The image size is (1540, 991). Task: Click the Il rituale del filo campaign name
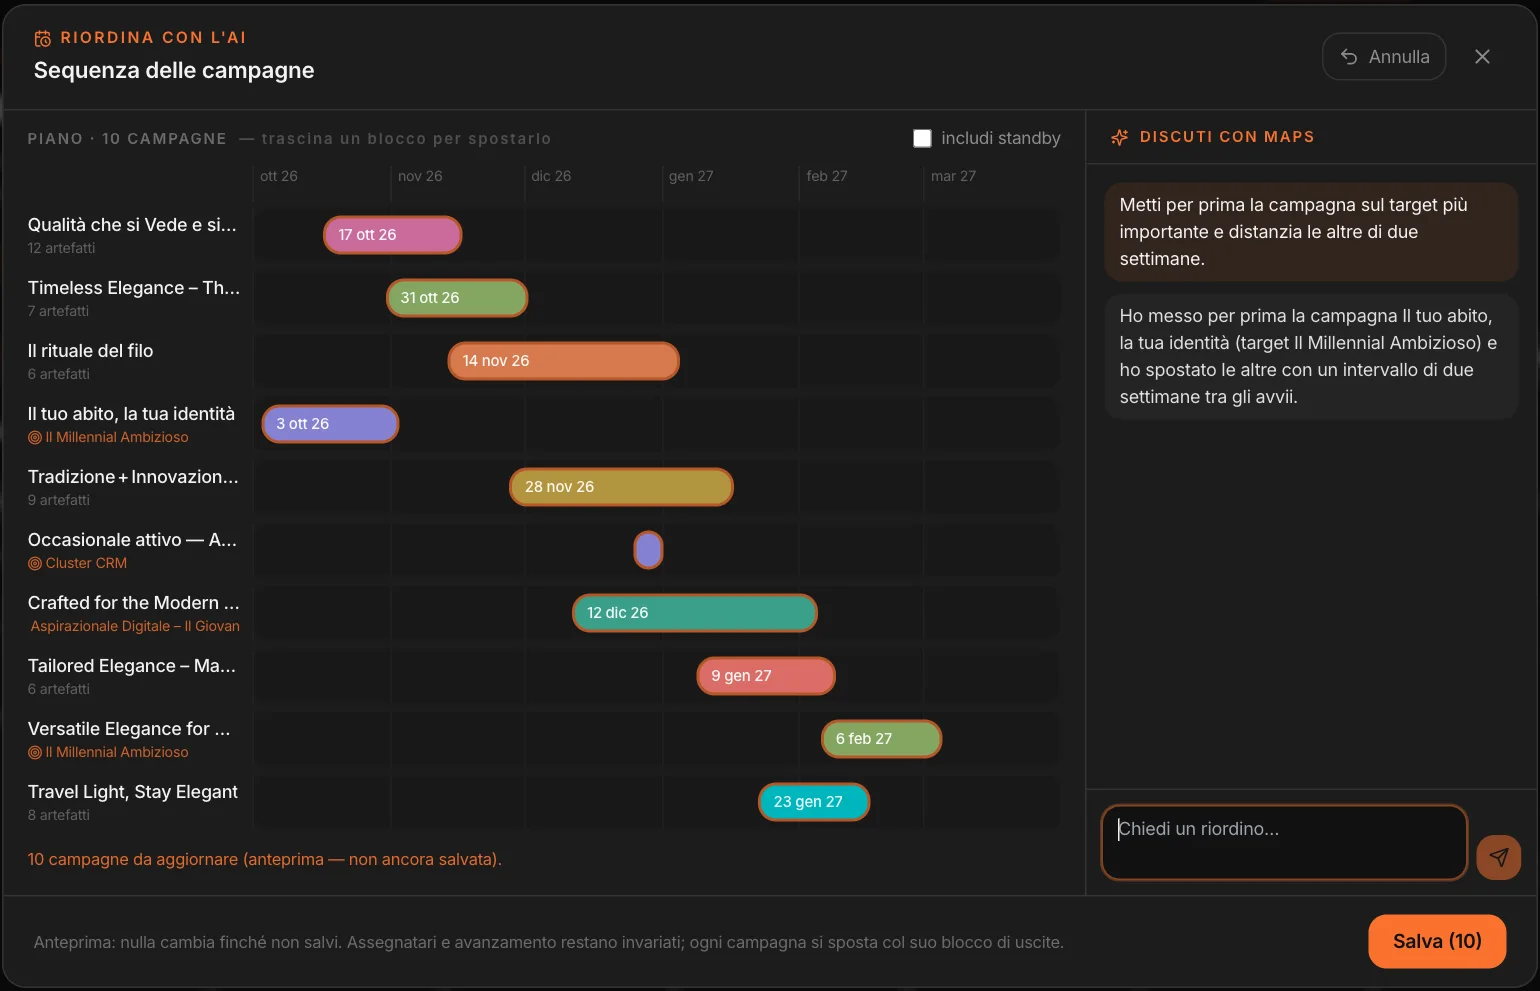pos(91,351)
